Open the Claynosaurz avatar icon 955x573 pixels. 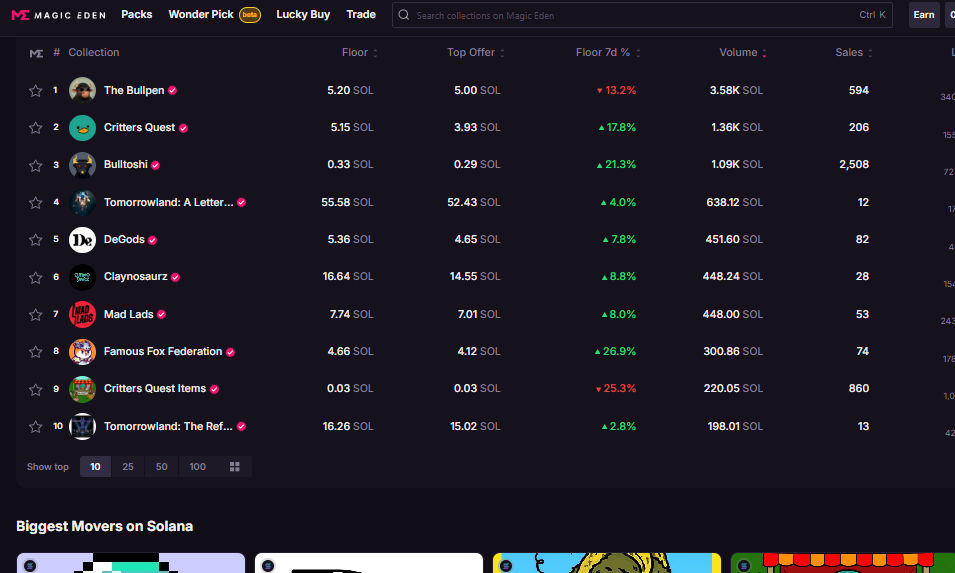(82, 277)
